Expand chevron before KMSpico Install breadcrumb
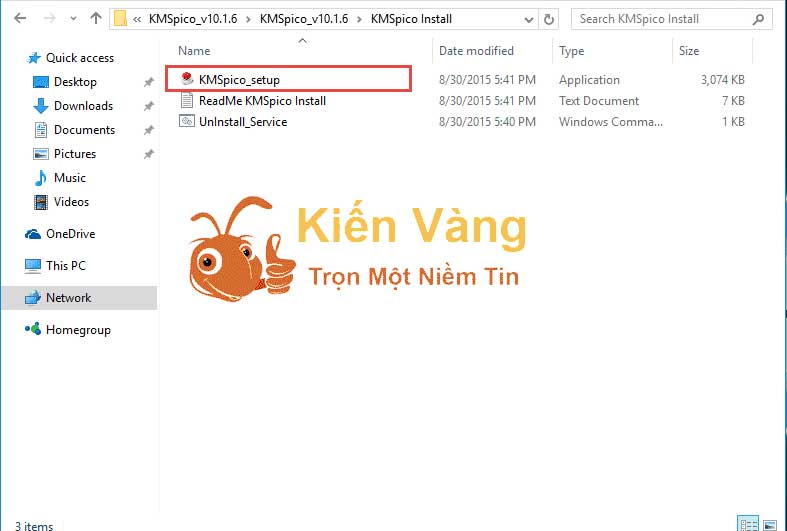The width and height of the screenshot is (787, 531). click(x=359, y=20)
